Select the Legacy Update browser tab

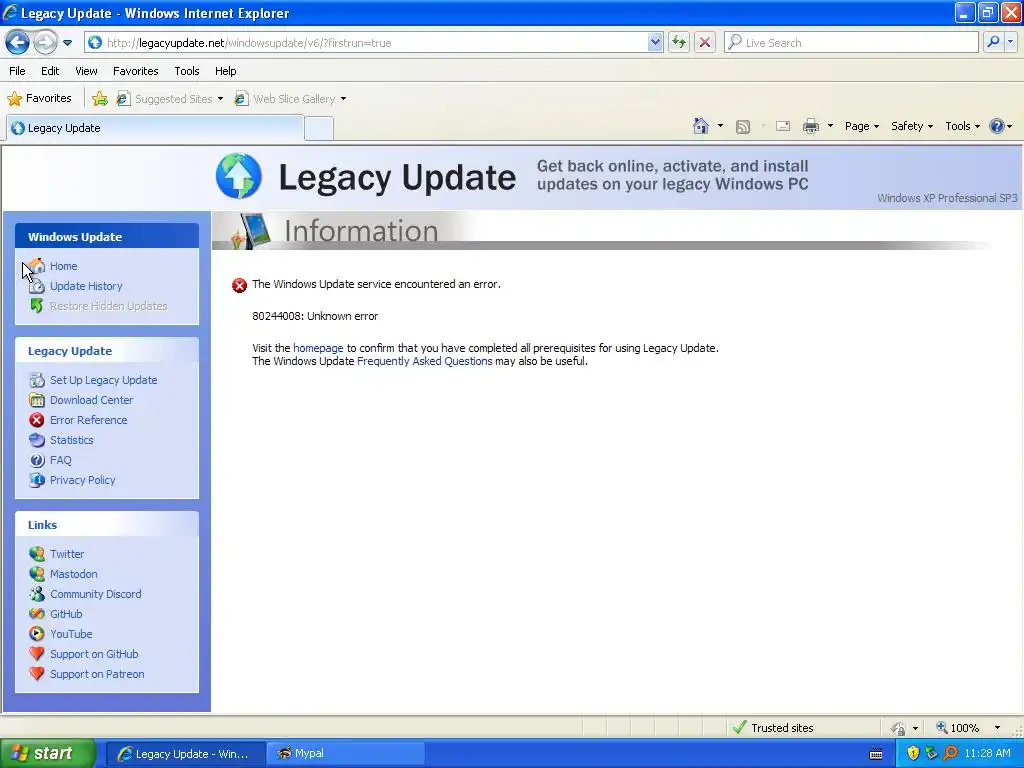155,128
